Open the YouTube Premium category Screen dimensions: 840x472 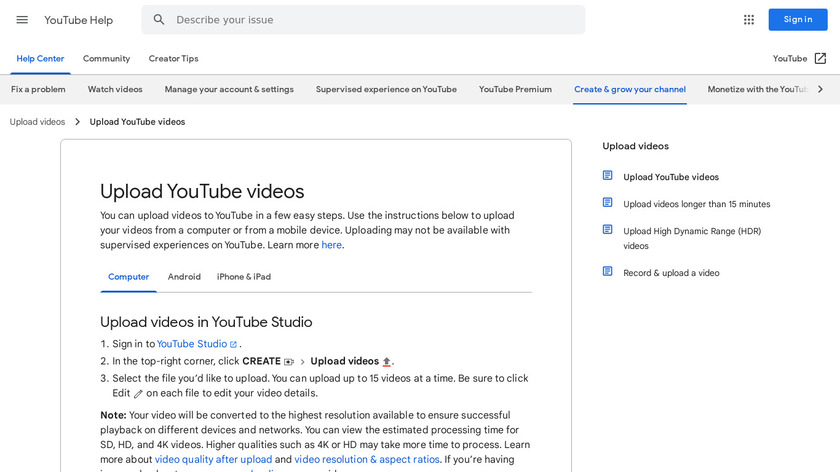tap(515, 89)
